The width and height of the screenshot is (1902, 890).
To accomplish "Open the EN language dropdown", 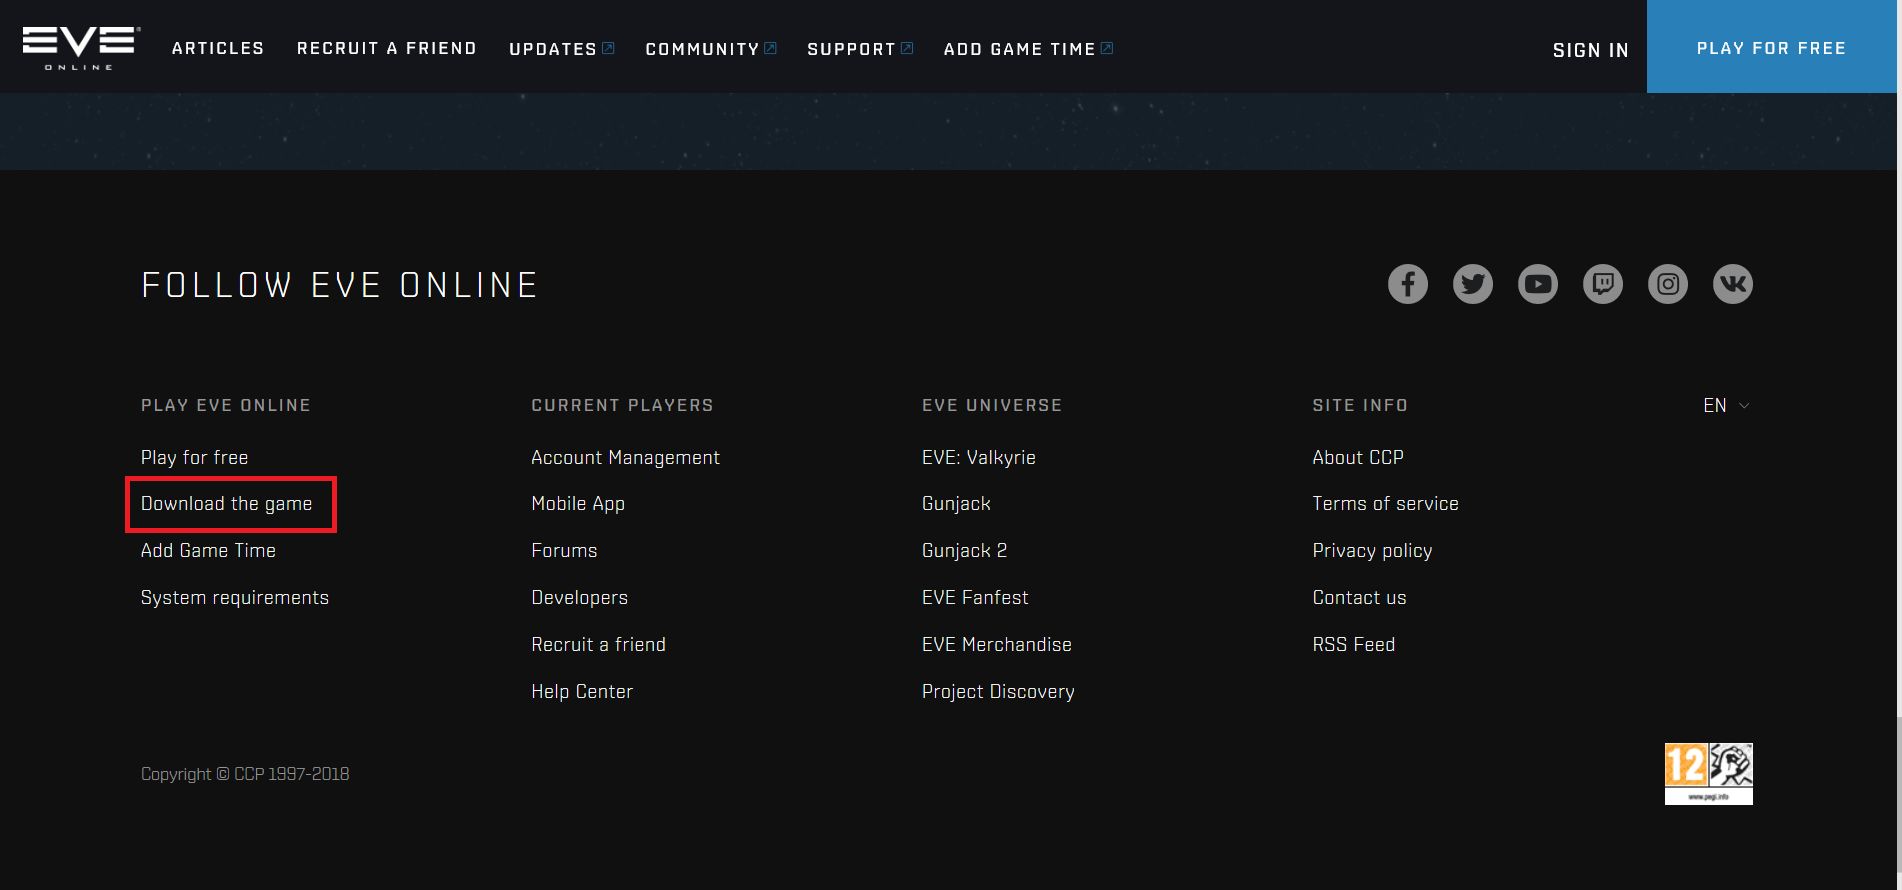I will coord(1726,405).
